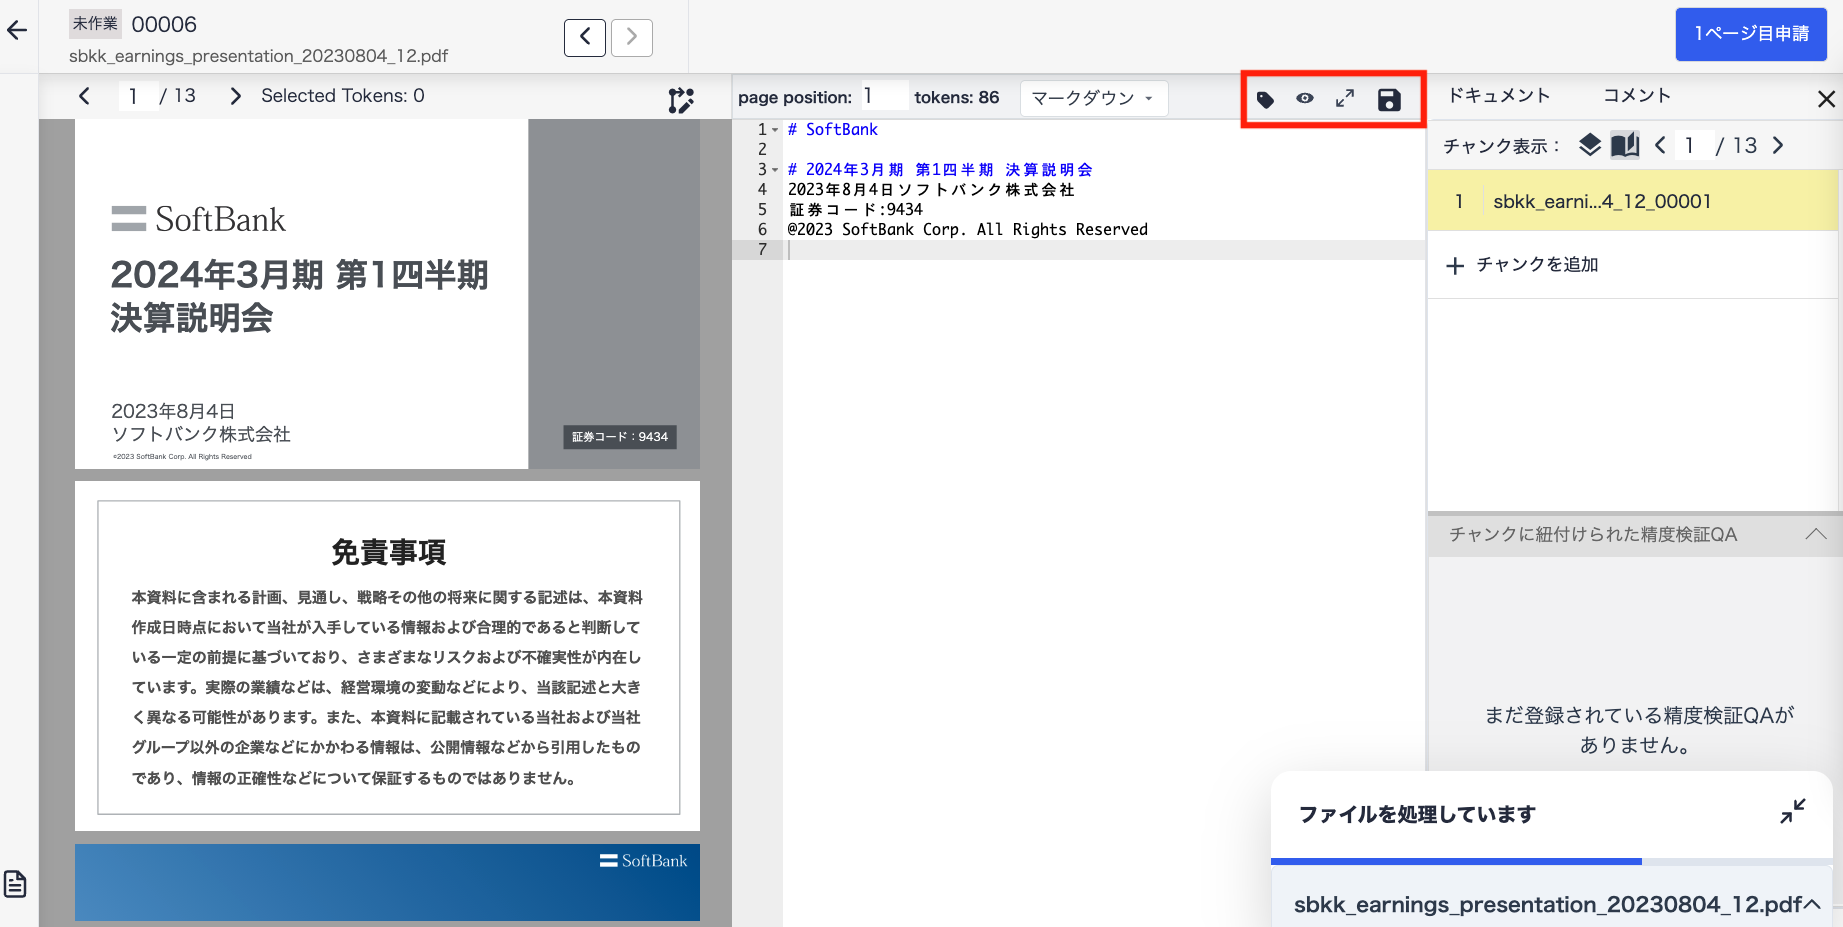Click the 証券コード:9434 editor line
The width and height of the screenshot is (1843, 927).
coord(856,210)
